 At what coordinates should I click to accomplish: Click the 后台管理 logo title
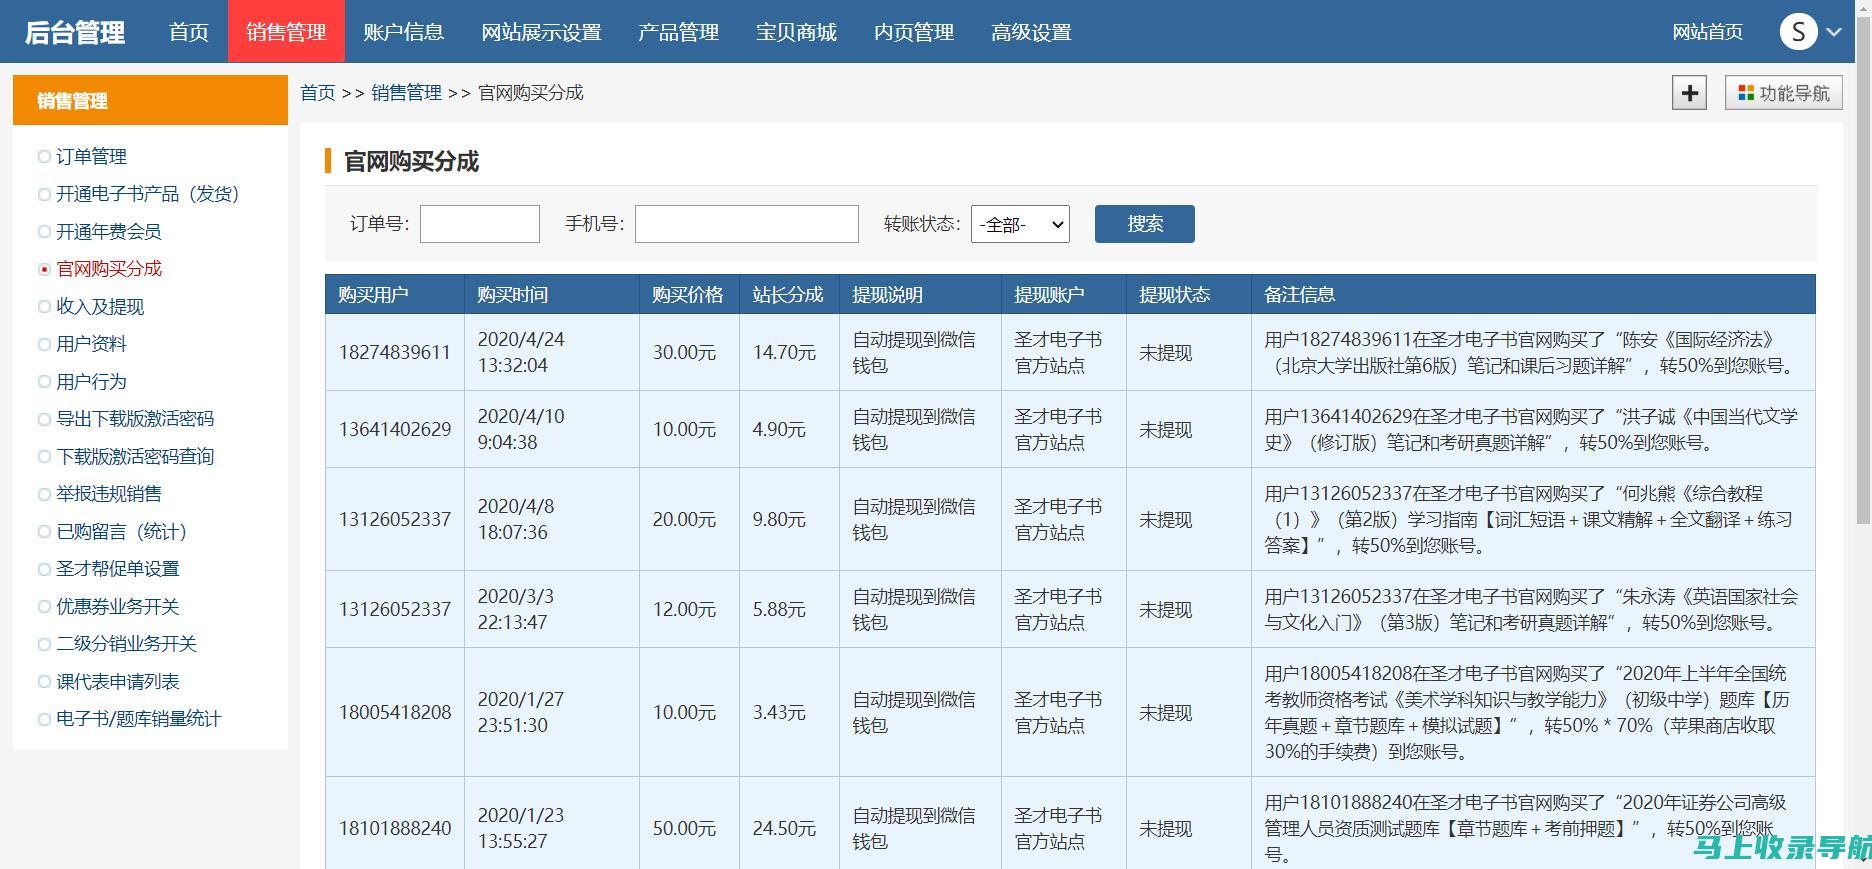75,33
